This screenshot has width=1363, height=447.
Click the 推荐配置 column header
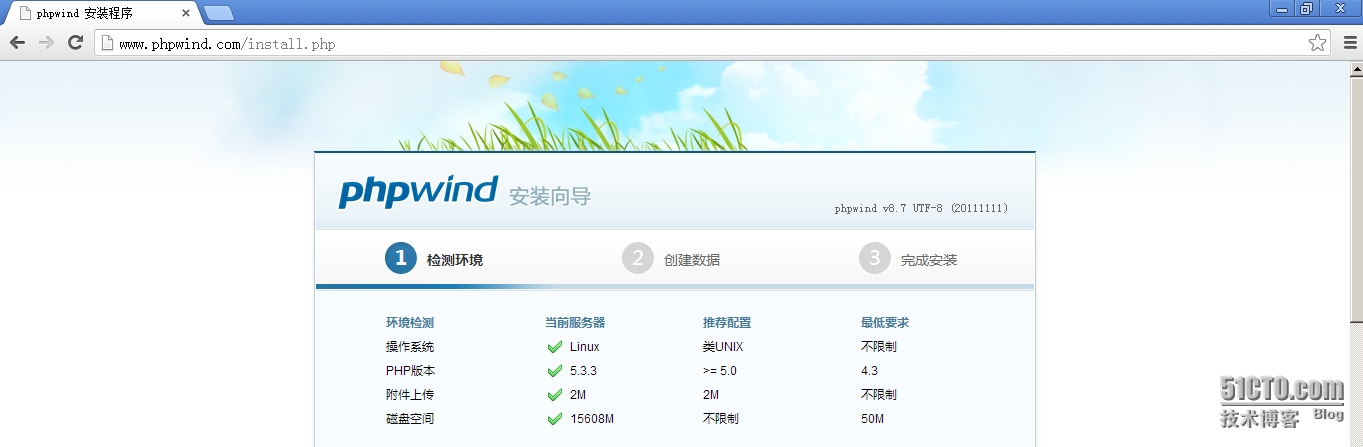[727, 323]
